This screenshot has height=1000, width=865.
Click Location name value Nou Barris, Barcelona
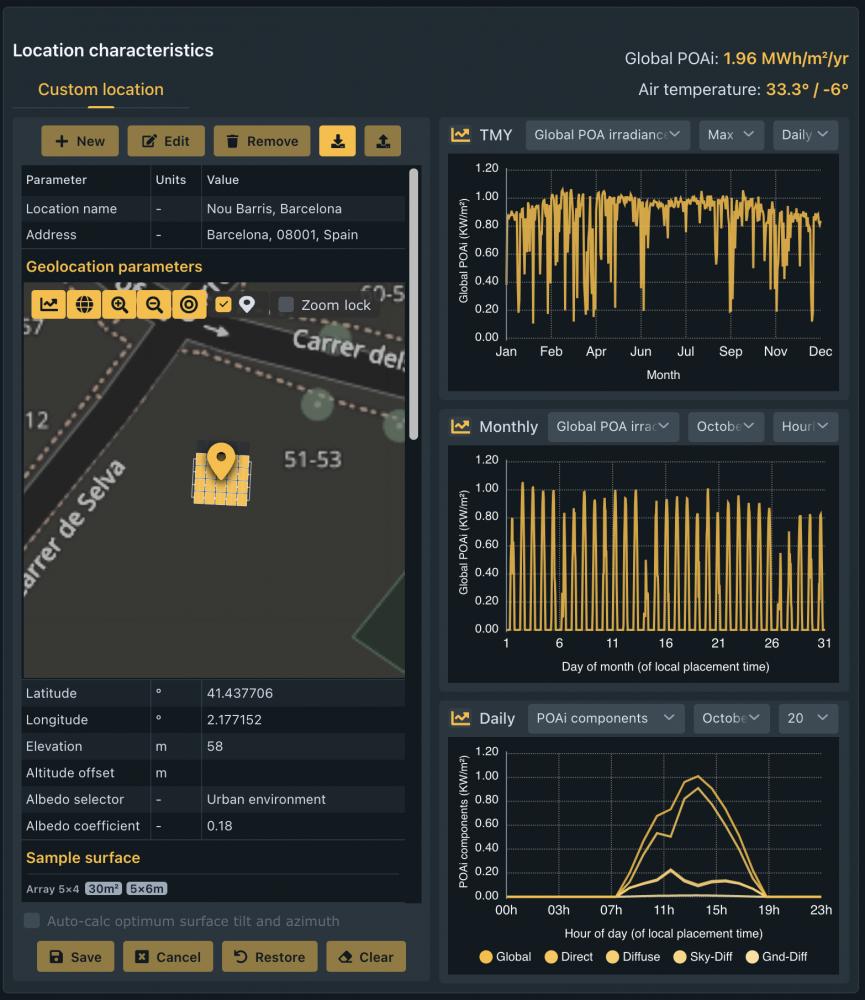(274, 209)
